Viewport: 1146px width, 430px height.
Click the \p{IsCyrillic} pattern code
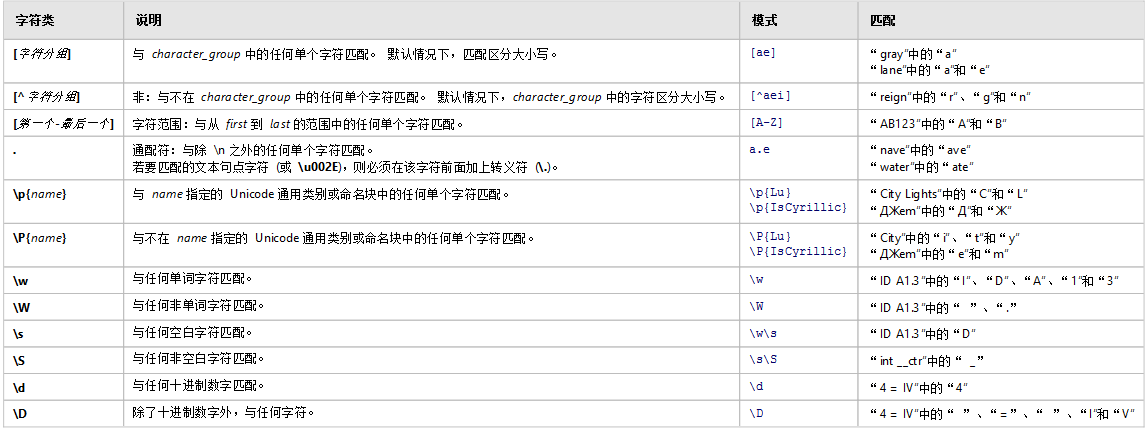point(798,208)
